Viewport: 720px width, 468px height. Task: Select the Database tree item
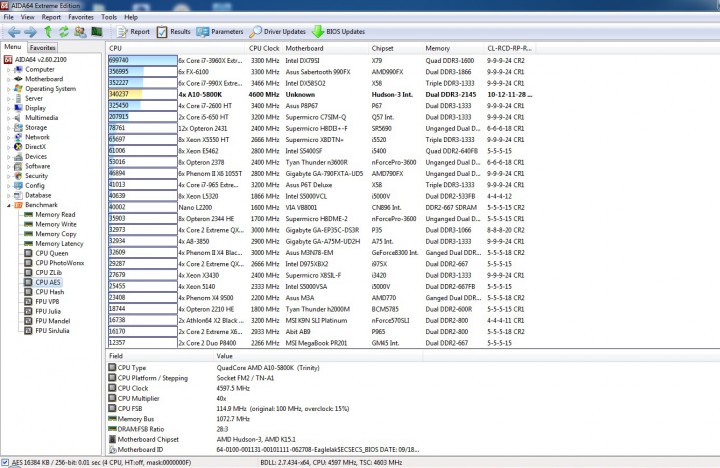coord(33,195)
